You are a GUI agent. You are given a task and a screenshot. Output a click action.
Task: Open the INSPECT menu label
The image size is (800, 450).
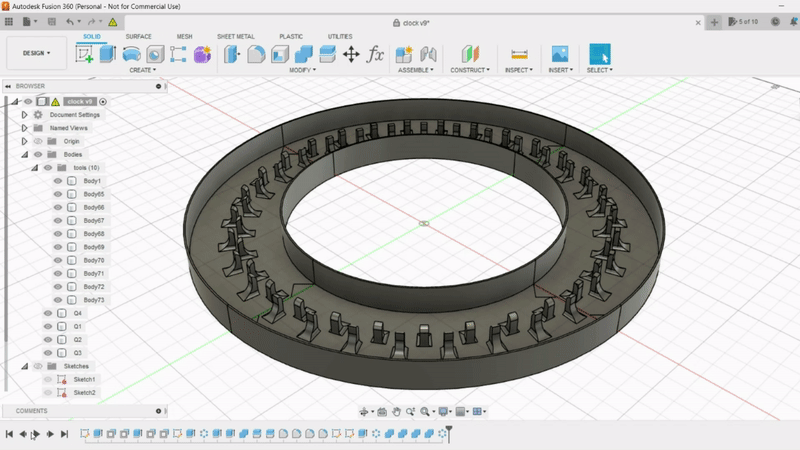coord(518,70)
